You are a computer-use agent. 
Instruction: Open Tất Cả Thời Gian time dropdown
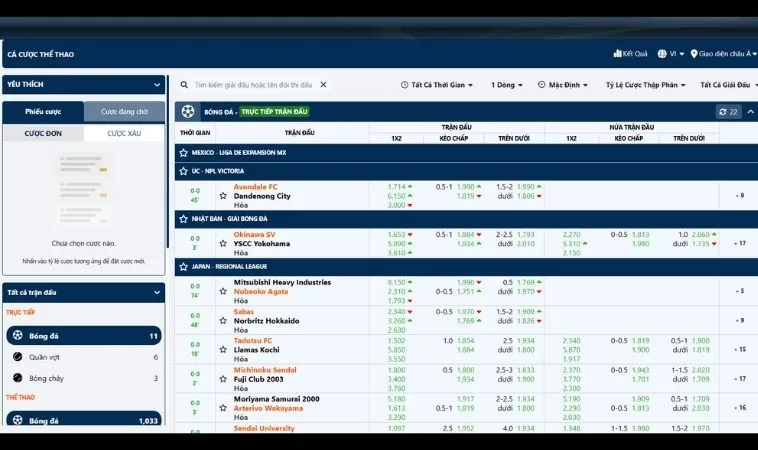point(437,85)
